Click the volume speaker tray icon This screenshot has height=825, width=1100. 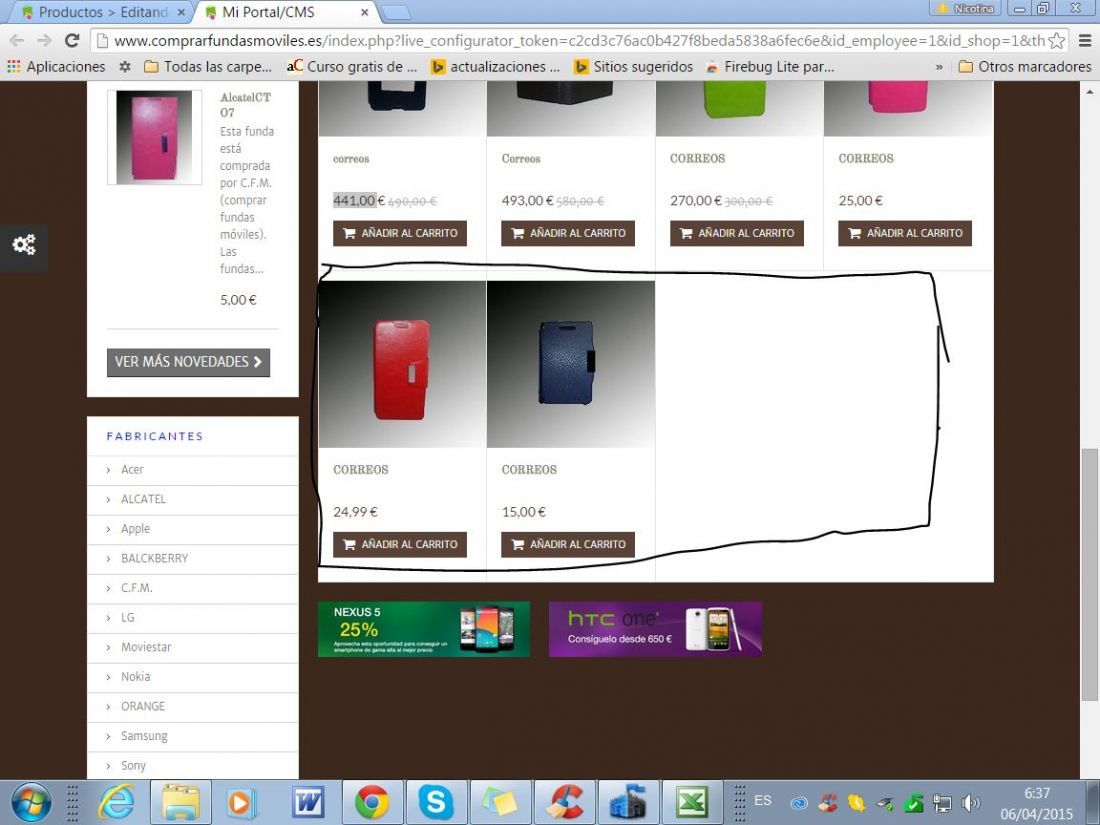(971, 803)
